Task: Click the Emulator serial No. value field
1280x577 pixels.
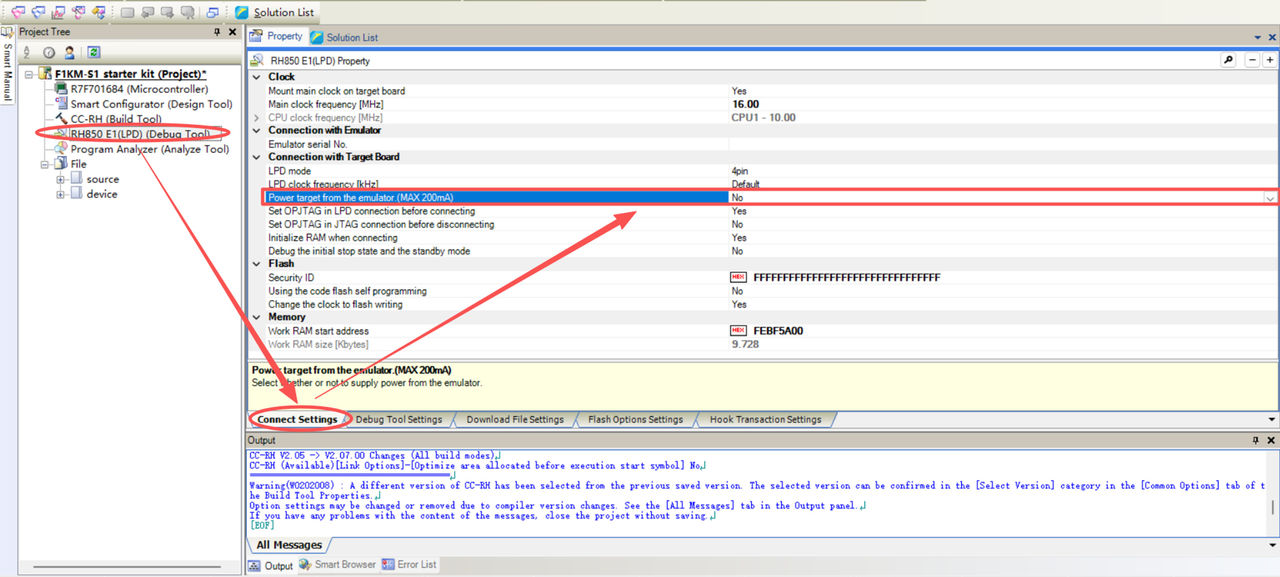Action: pos(1004,144)
